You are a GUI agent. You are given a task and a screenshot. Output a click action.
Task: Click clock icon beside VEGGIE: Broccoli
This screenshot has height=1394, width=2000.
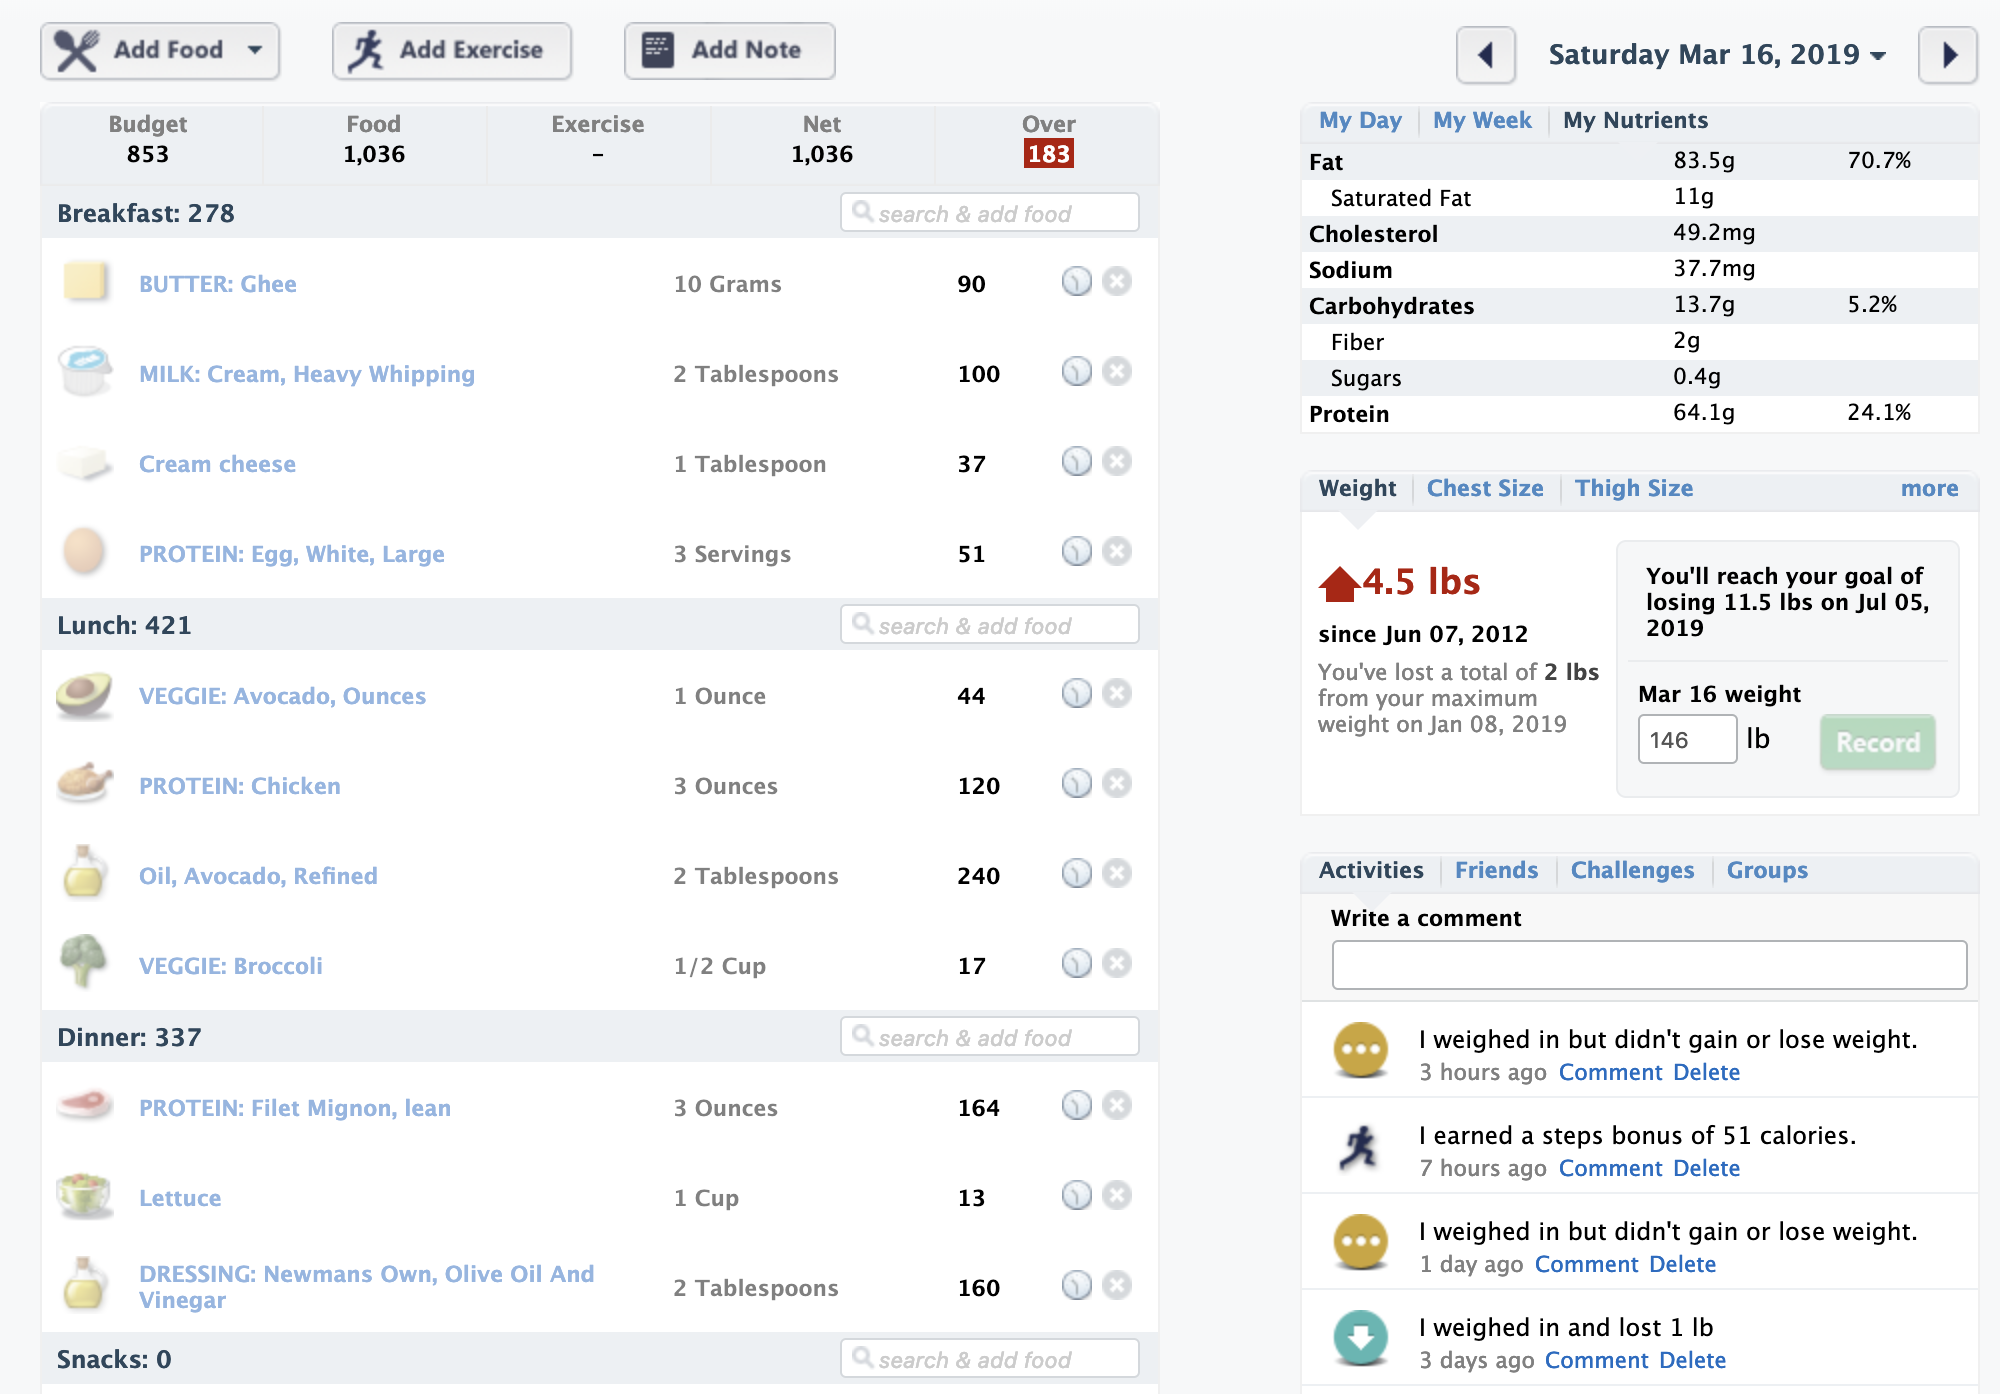click(x=1076, y=964)
